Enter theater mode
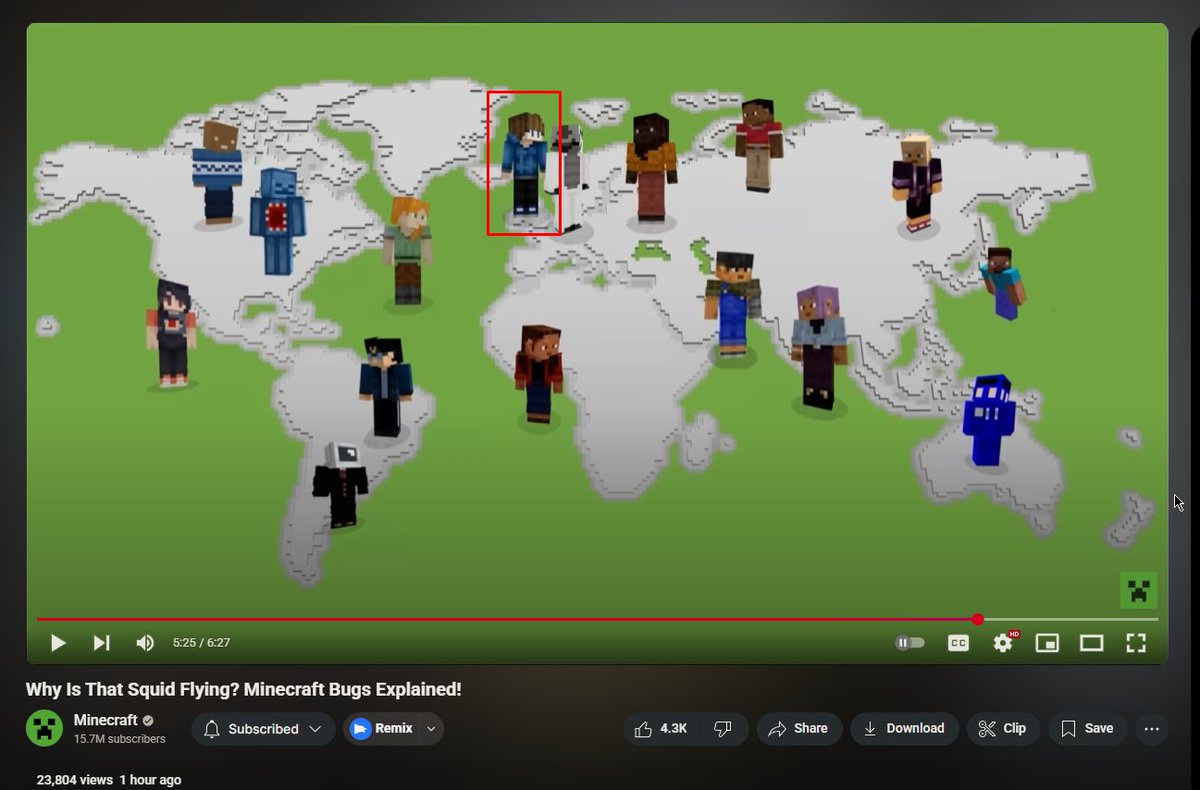 (x=1091, y=643)
